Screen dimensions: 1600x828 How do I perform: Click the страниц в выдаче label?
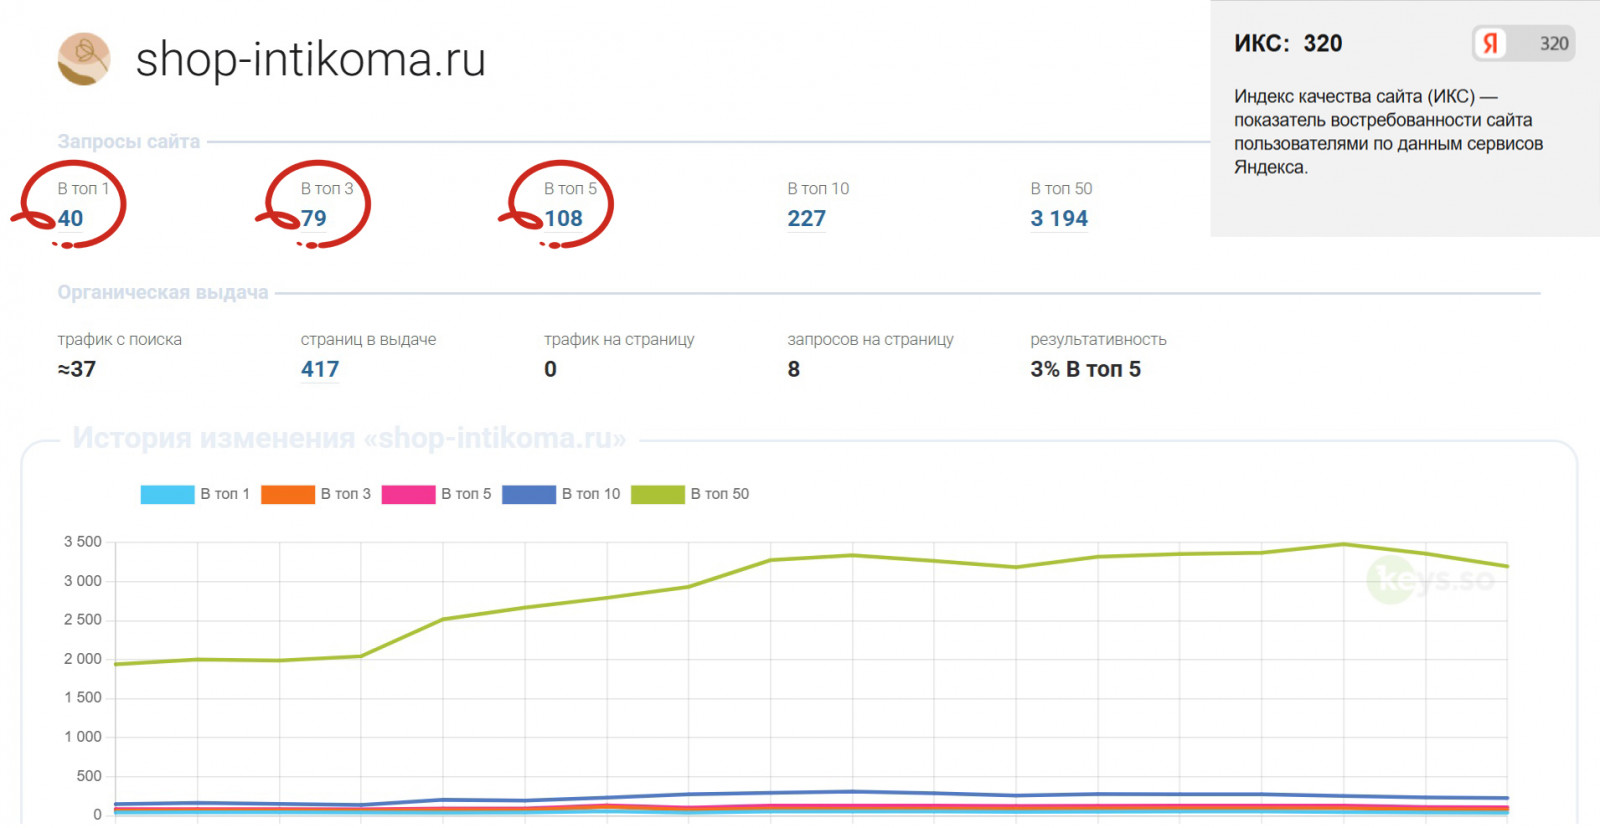click(x=368, y=340)
